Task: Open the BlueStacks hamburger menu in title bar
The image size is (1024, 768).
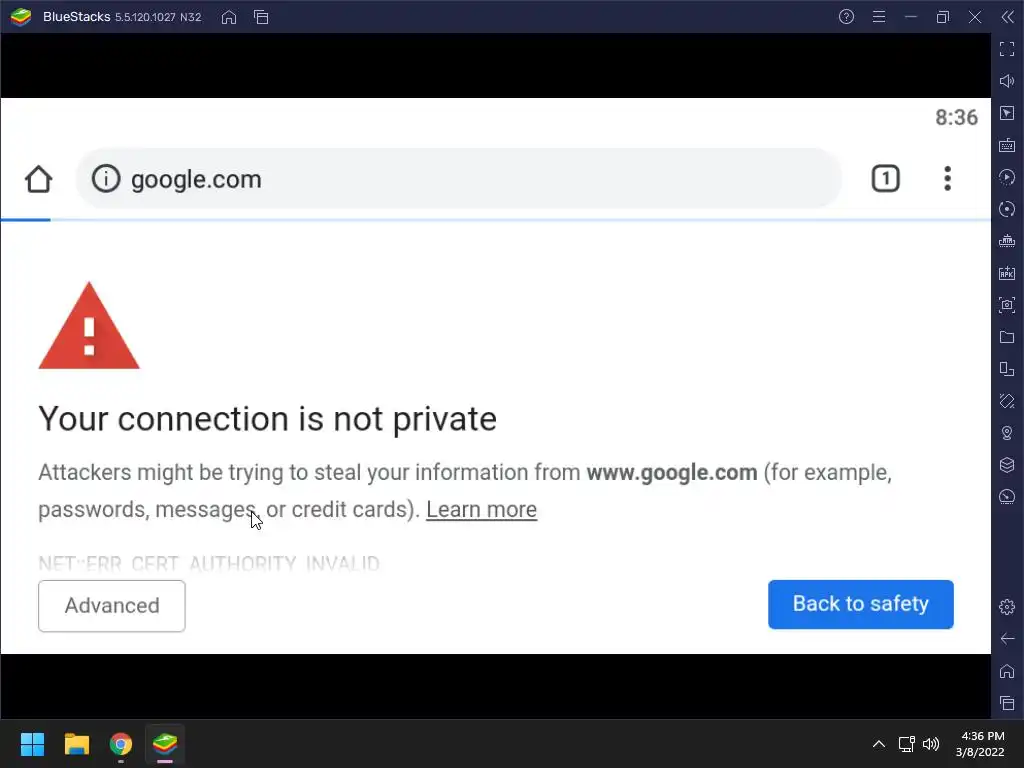Action: click(879, 17)
